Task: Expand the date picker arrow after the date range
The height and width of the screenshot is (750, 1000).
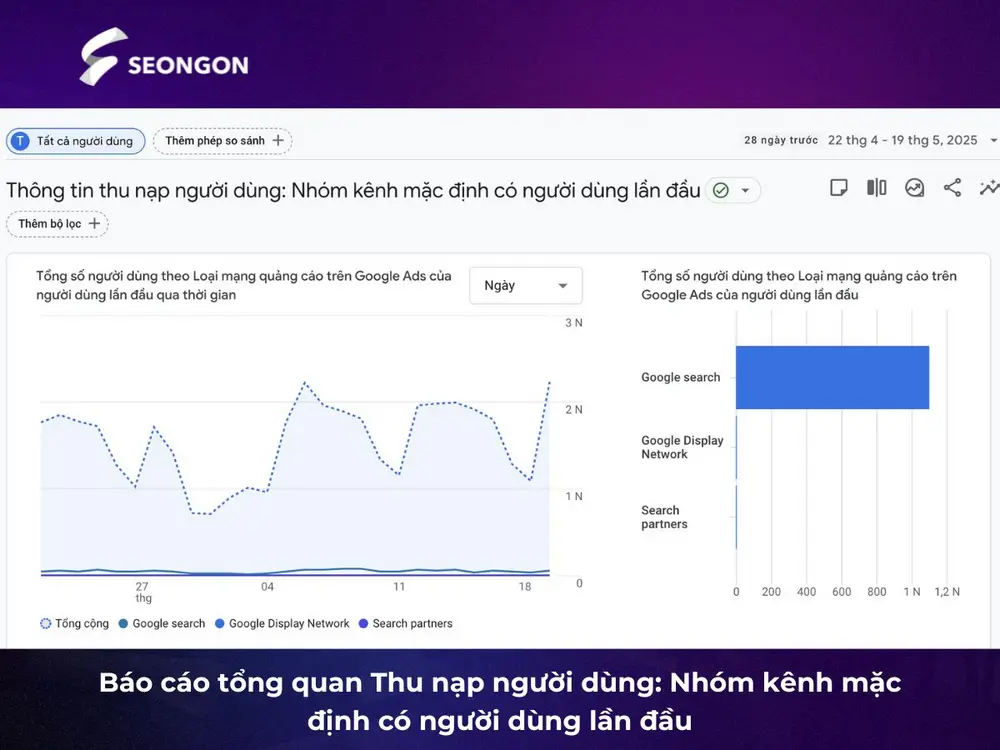Action: click(x=994, y=140)
